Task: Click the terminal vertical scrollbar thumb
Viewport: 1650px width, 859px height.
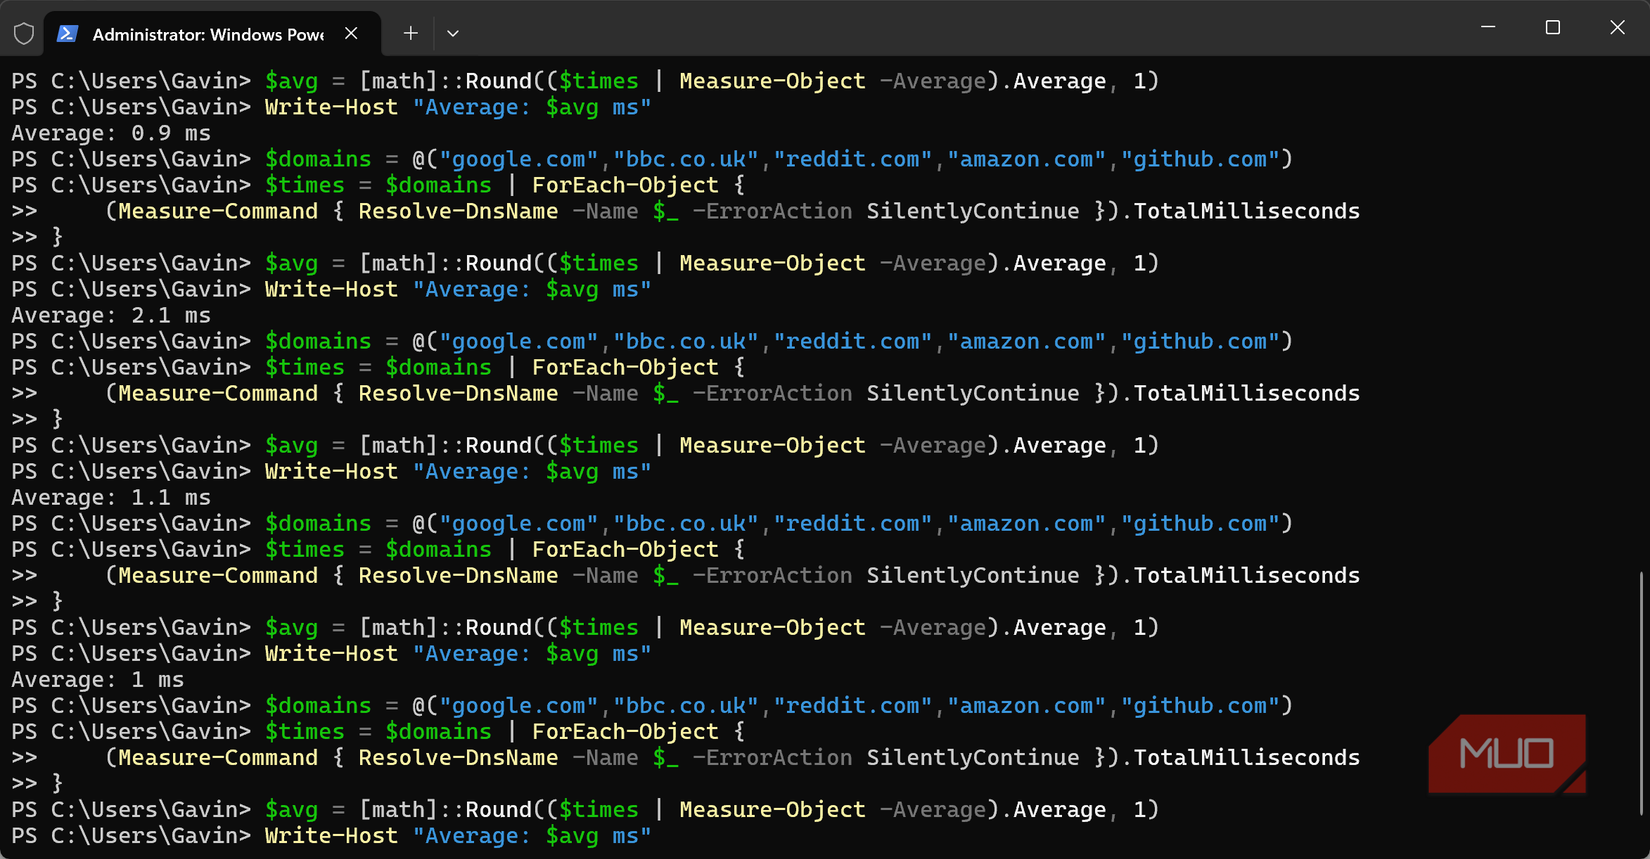Action: click(x=1642, y=693)
